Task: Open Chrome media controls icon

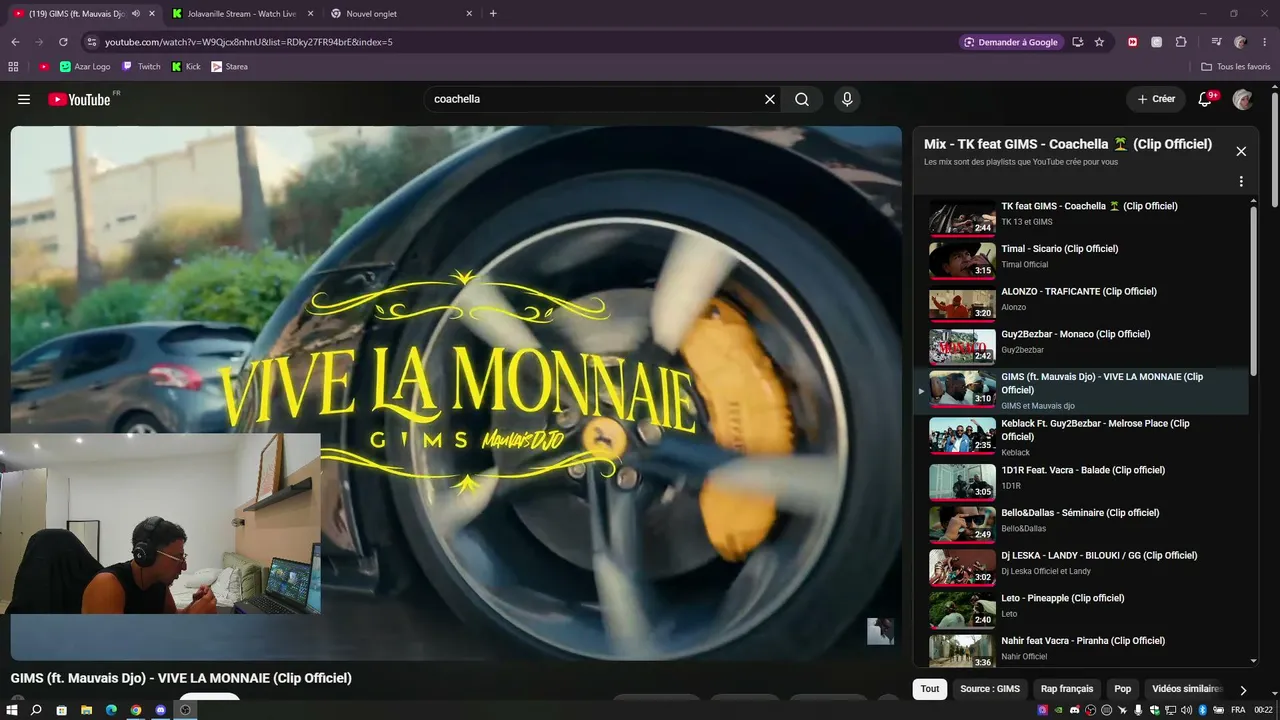Action: [1216, 42]
